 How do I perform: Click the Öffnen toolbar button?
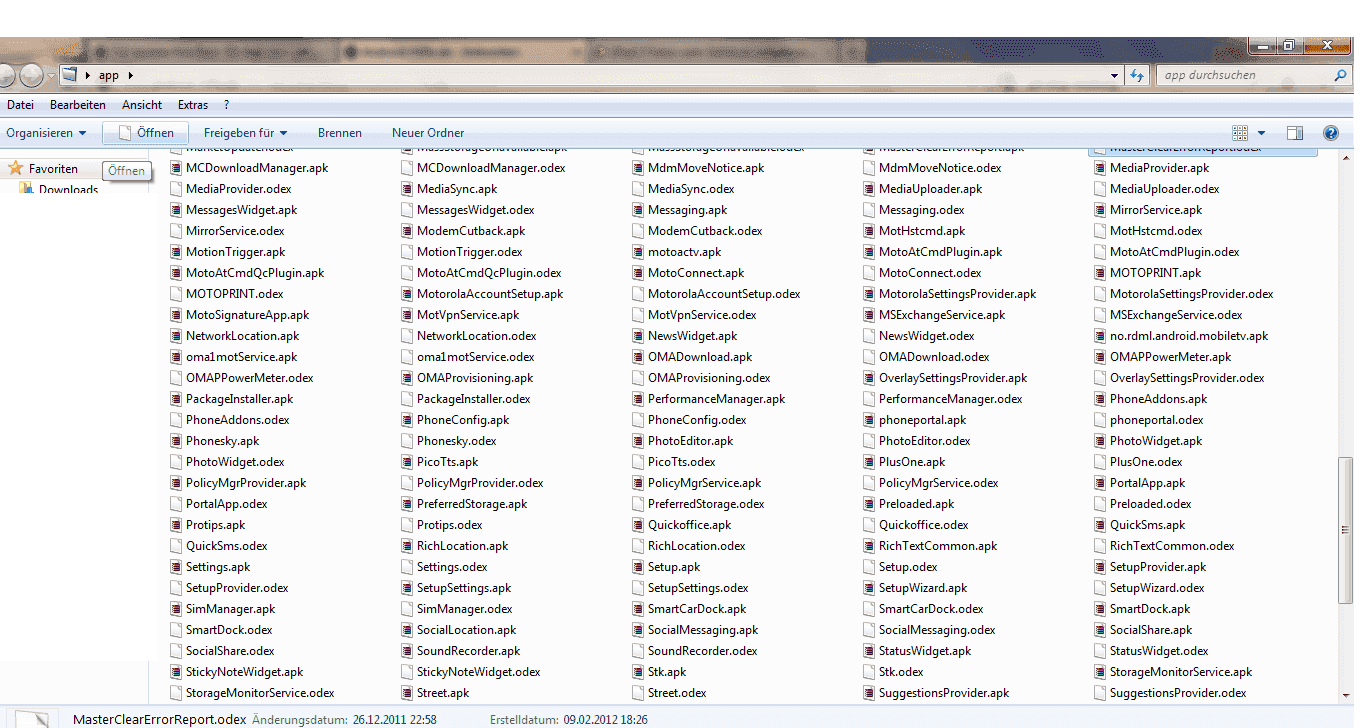[x=146, y=133]
